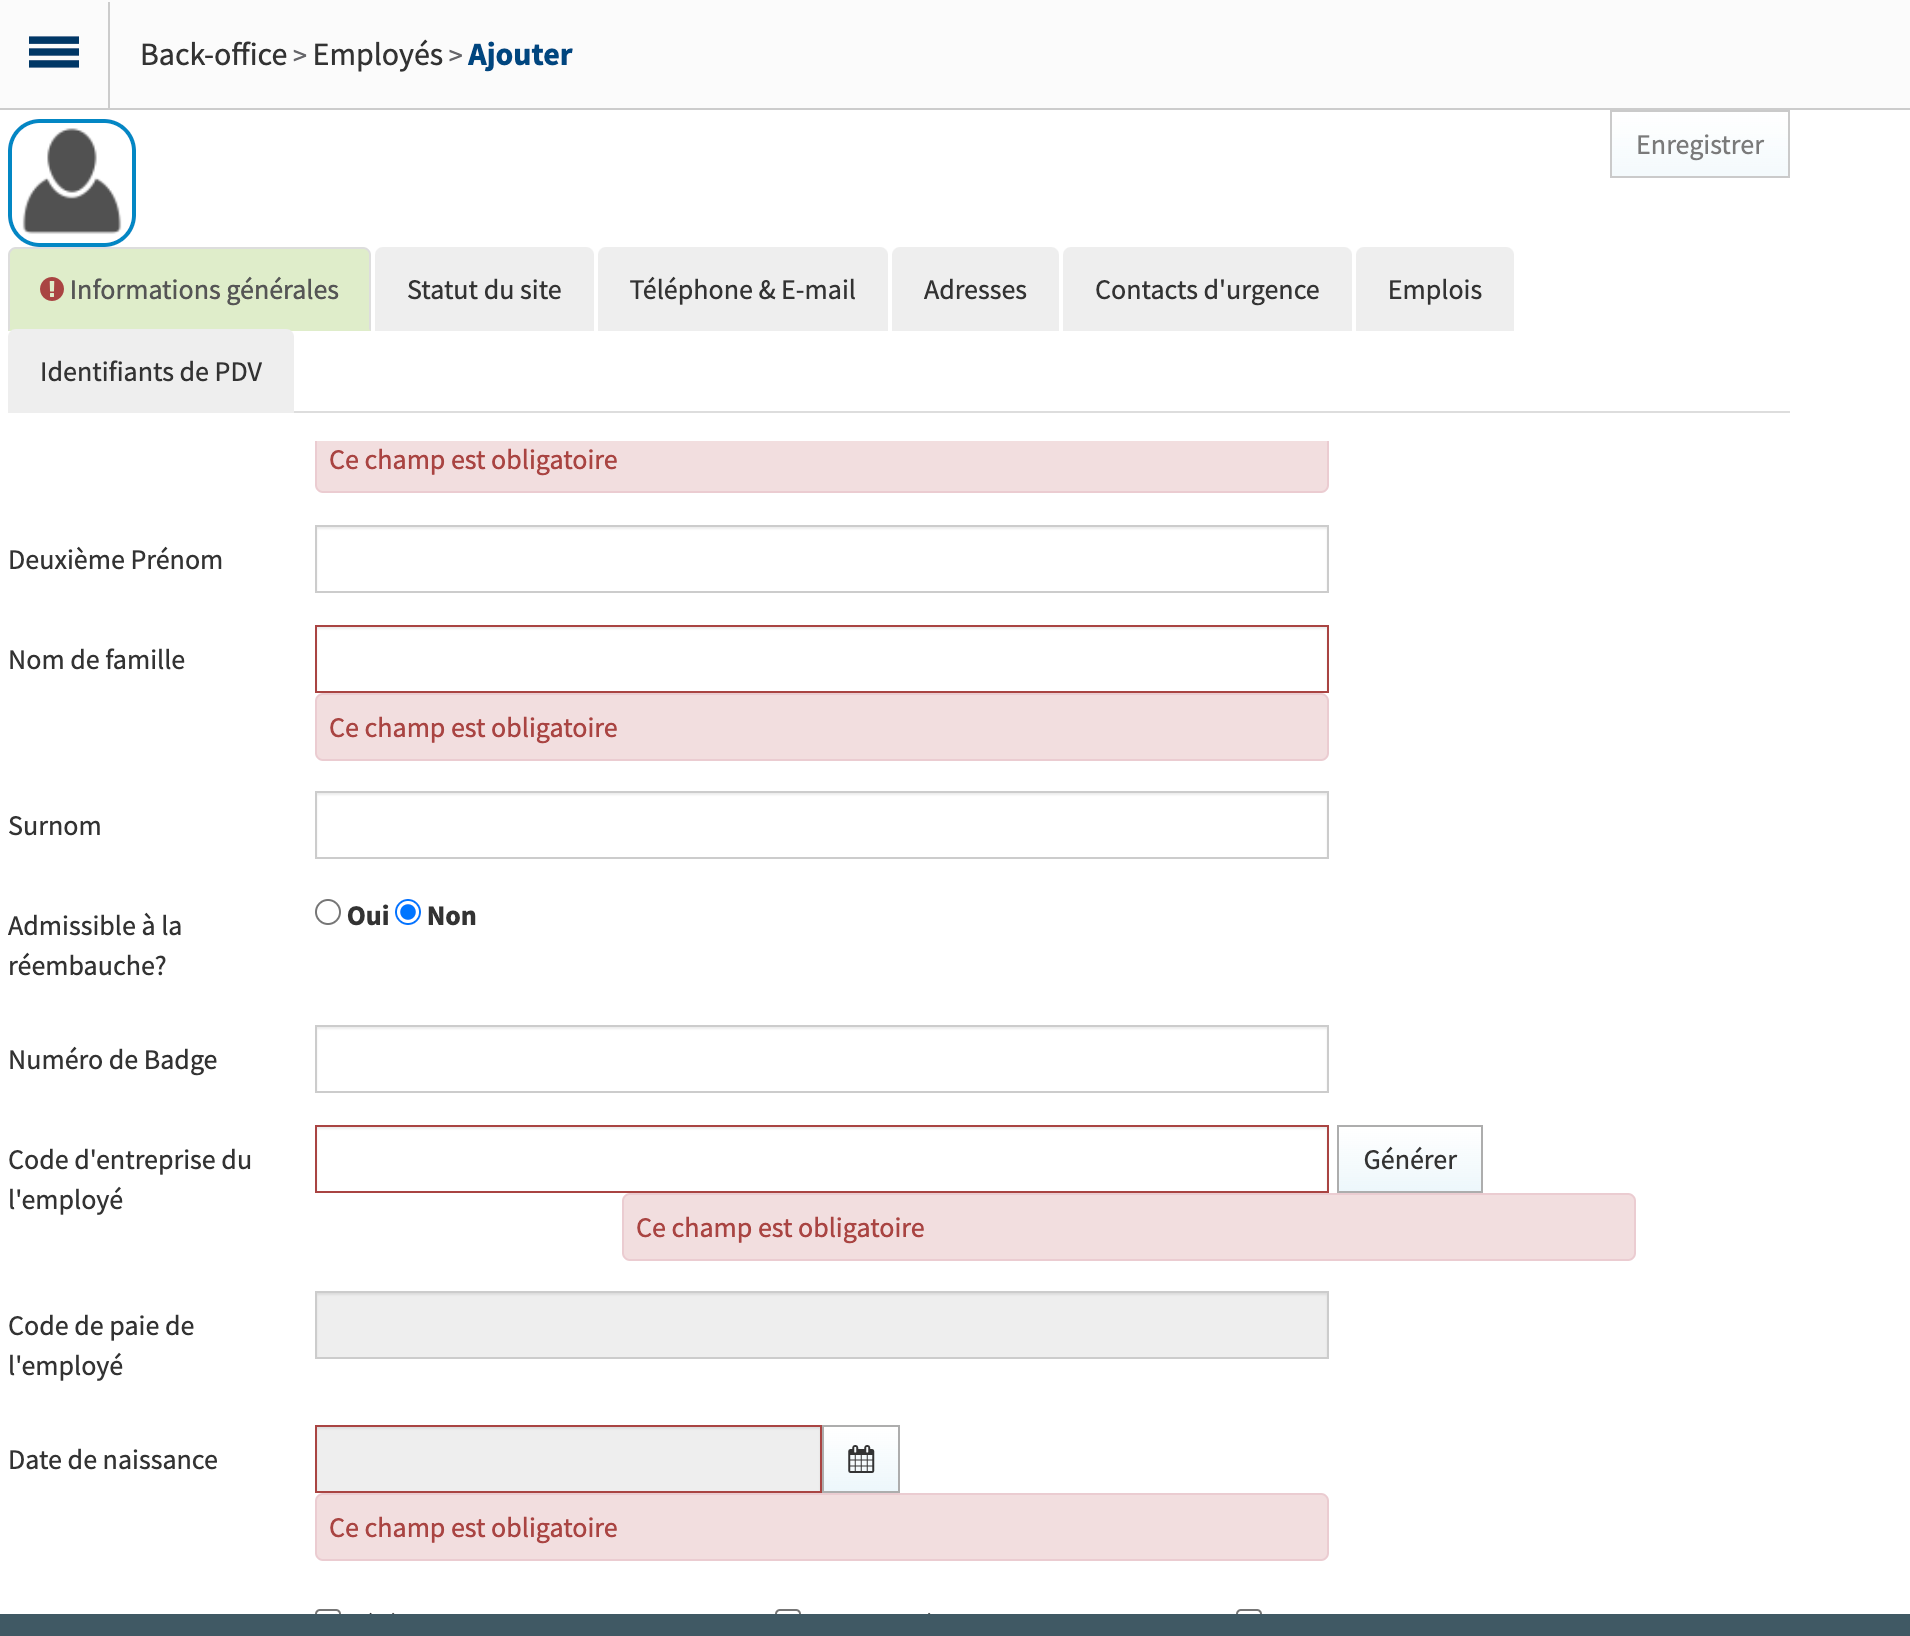Screen dimensions: 1910x1636
Task: Click the Enregistrer button
Action: (x=1698, y=144)
